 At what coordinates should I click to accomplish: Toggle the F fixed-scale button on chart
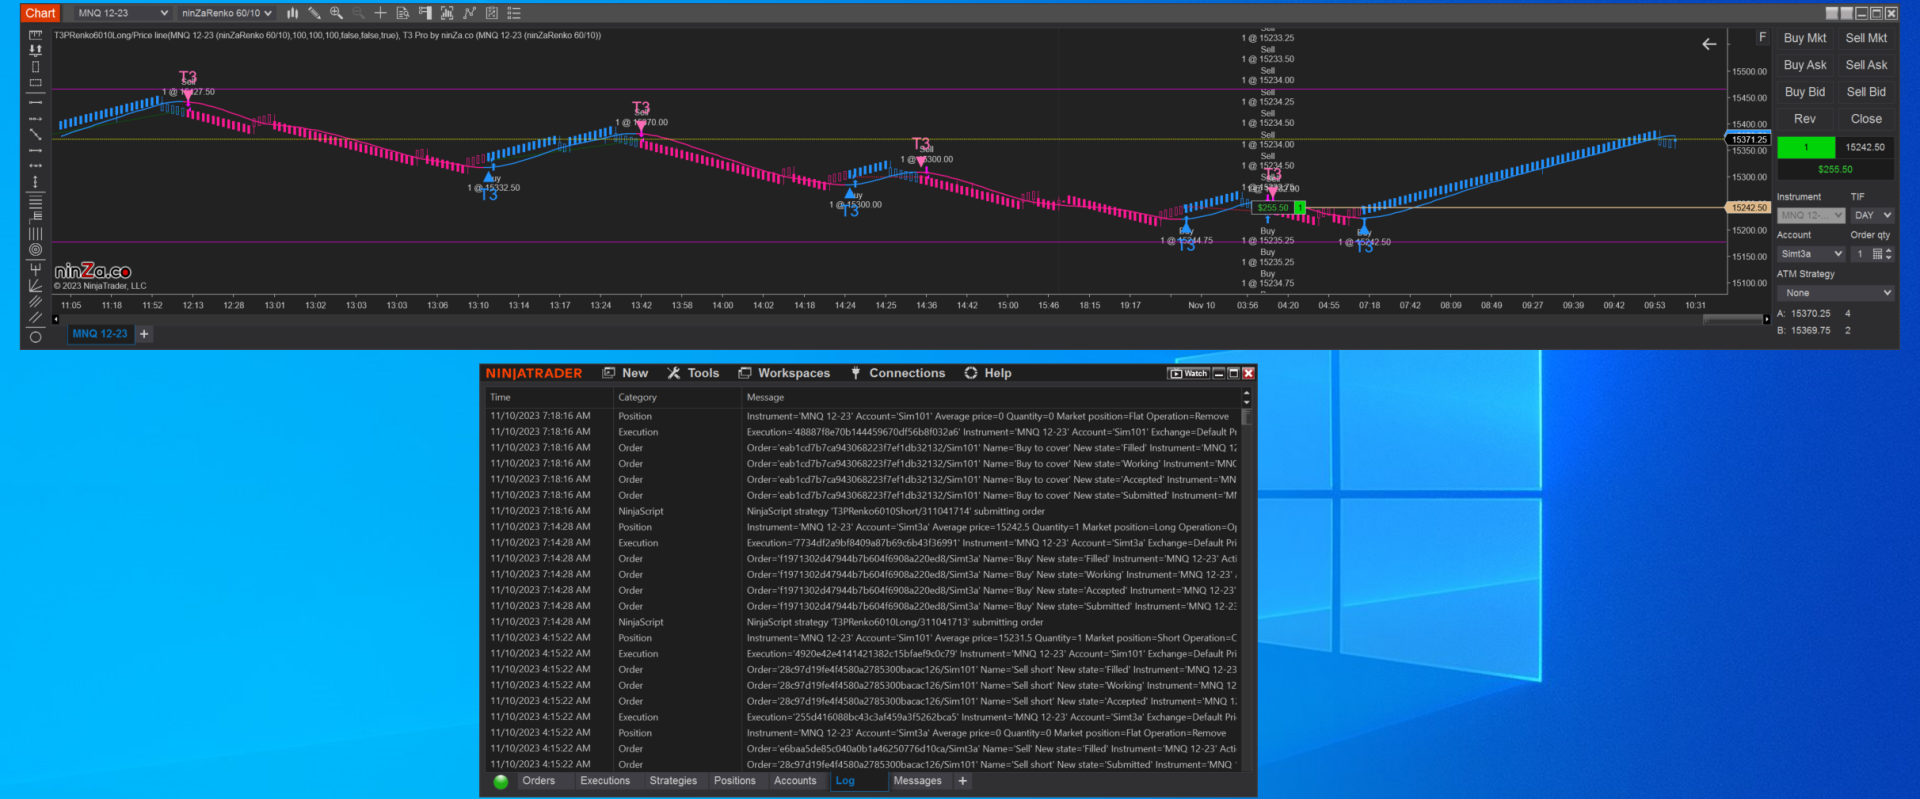coord(1762,37)
